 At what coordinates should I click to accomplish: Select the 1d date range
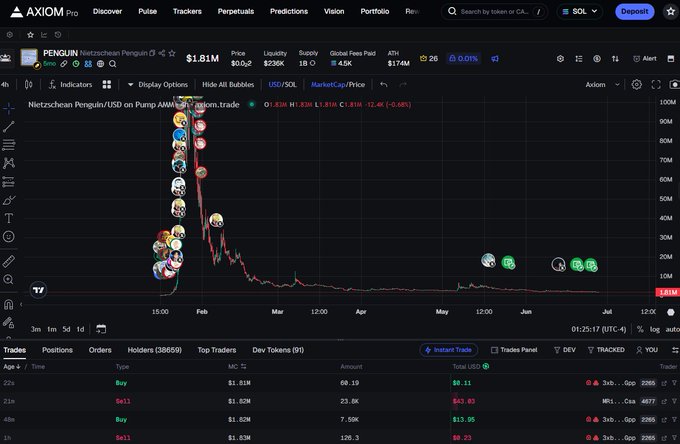point(80,329)
